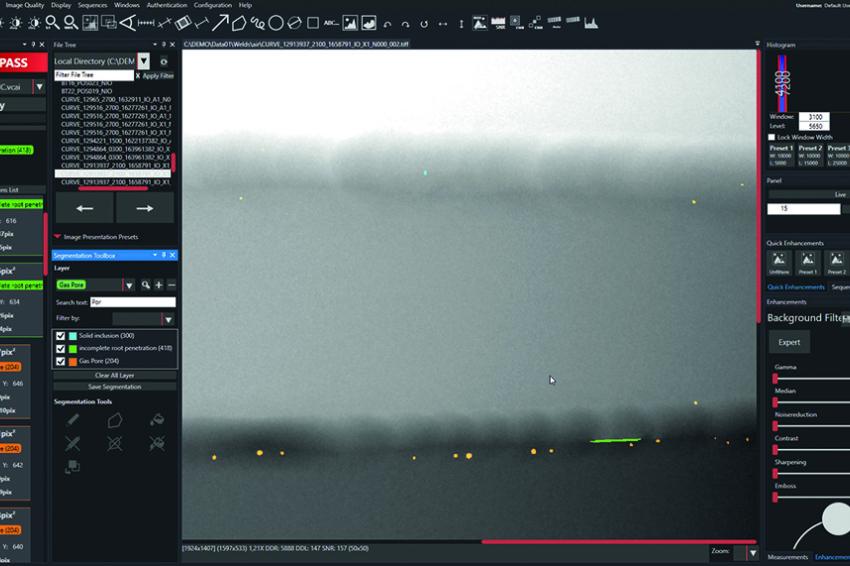Click the undo arrow icon
The image size is (850, 566).
pos(387,24)
